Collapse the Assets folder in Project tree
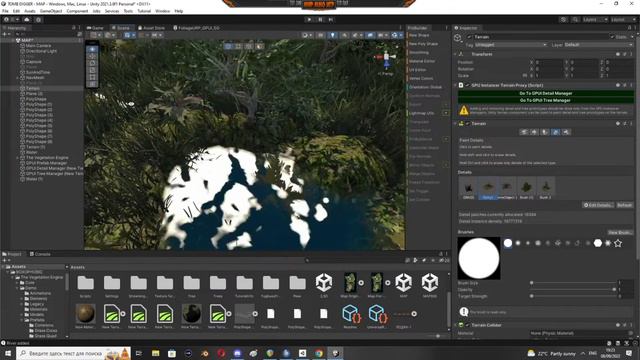 click(3, 267)
